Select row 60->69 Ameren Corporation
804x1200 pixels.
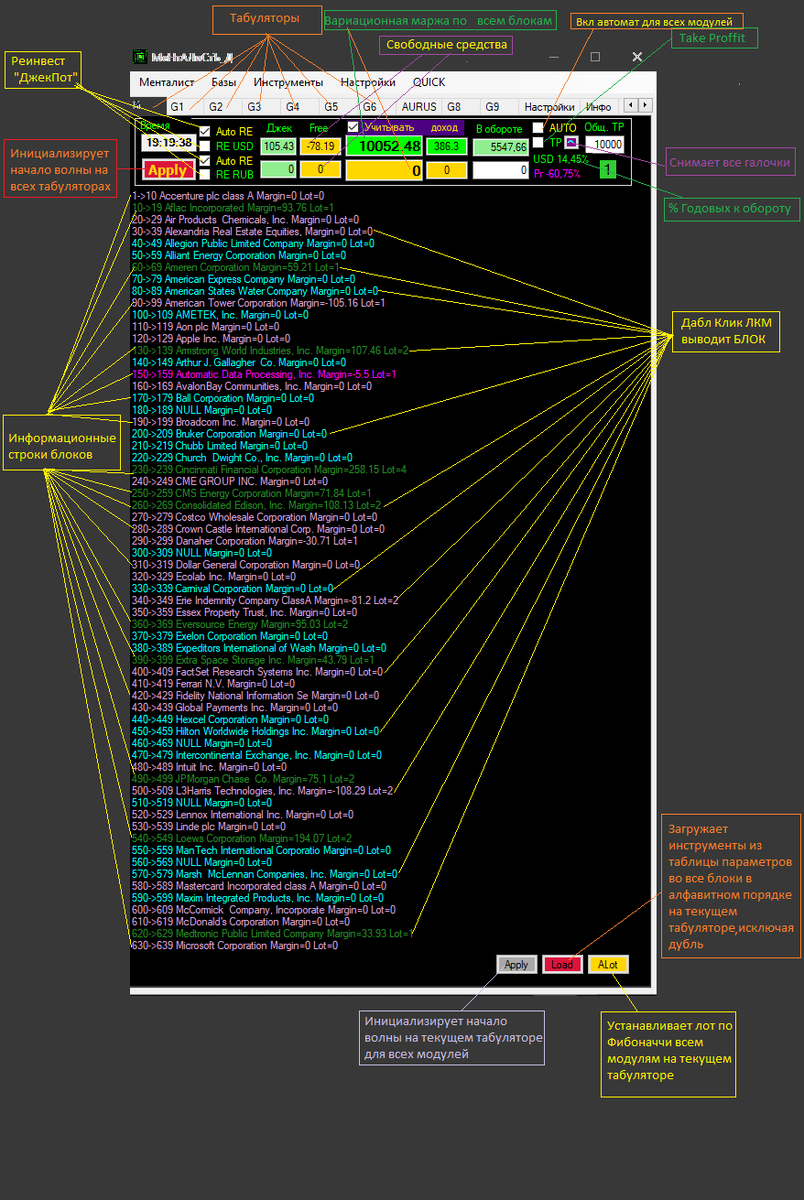pos(237,268)
